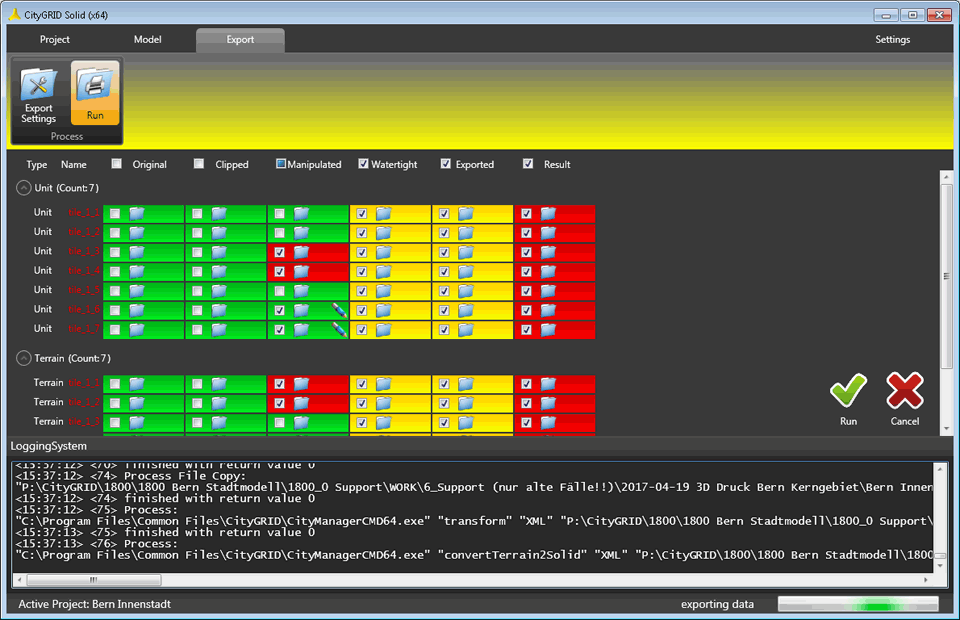
Task: Check Manipulated checkbox for Unit tile_1_1
Action: 280,214
